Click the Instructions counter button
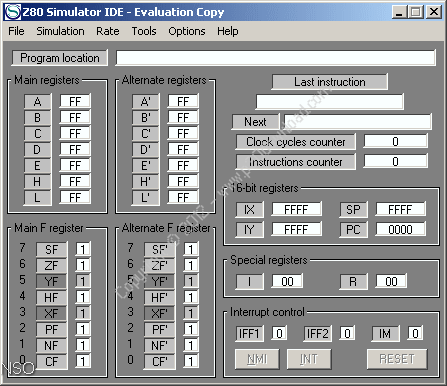Viewport: 447px width, 386px height. coord(296,162)
